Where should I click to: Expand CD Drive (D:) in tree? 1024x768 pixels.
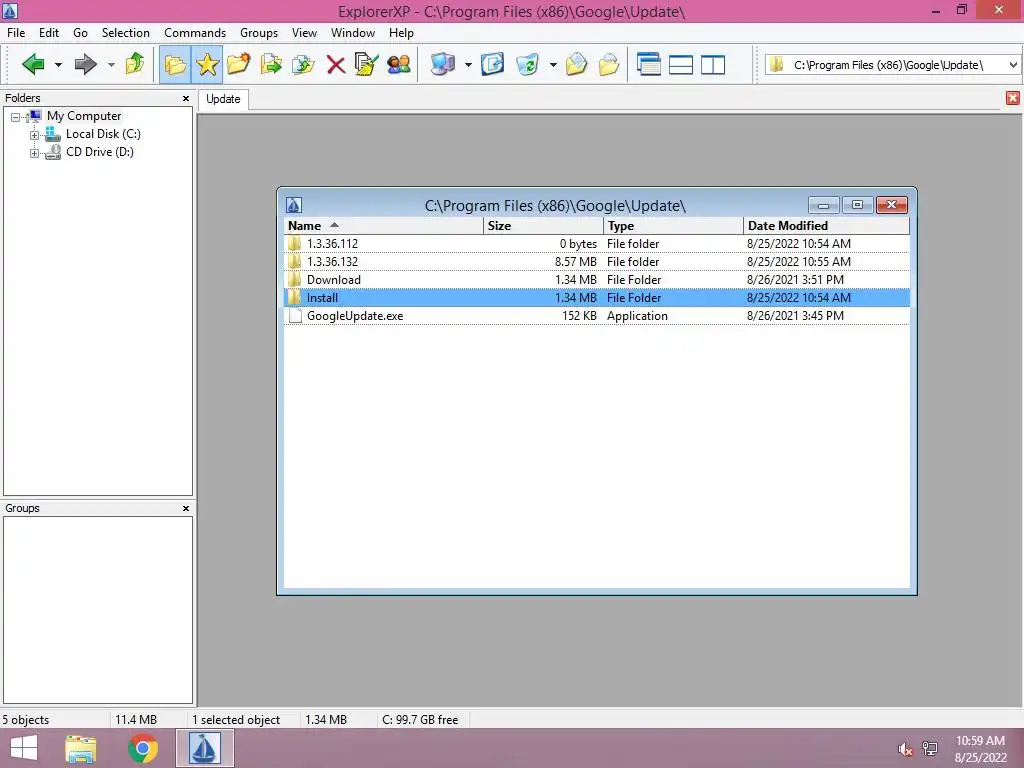[x=34, y=153]
